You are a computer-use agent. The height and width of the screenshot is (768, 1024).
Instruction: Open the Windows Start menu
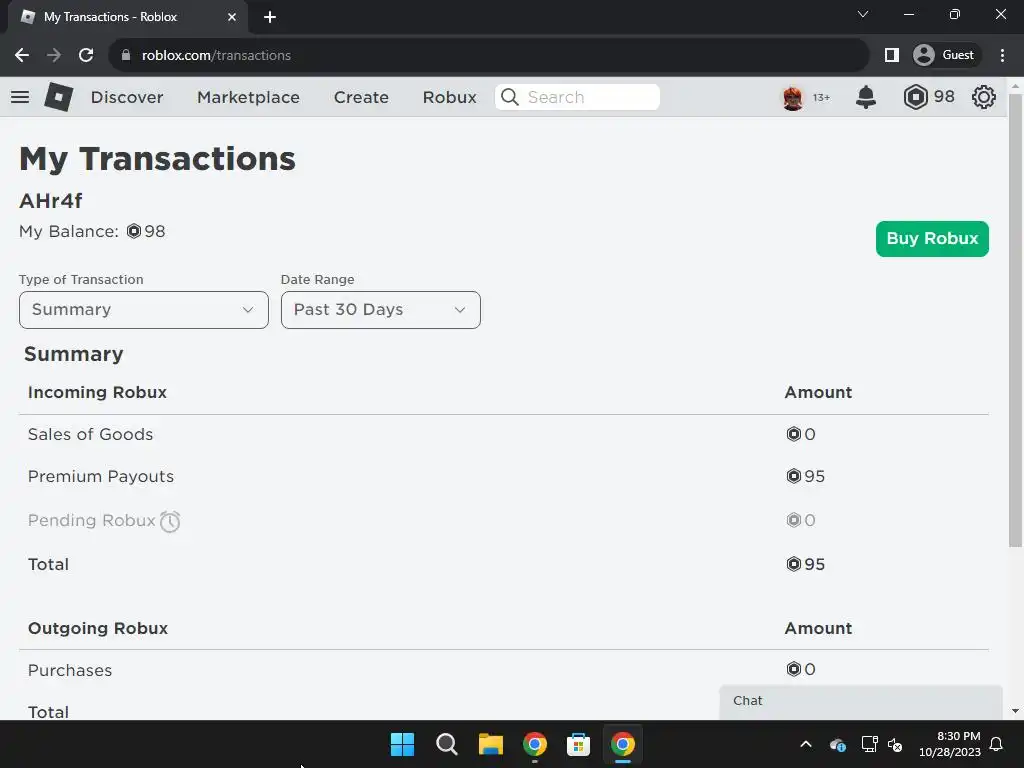[x=402, y=744]
